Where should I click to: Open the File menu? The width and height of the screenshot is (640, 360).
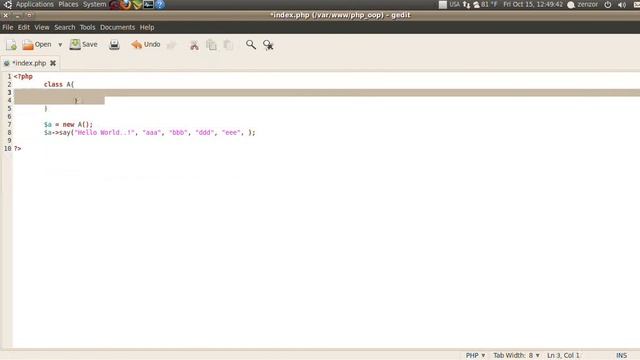coord(8,27)
